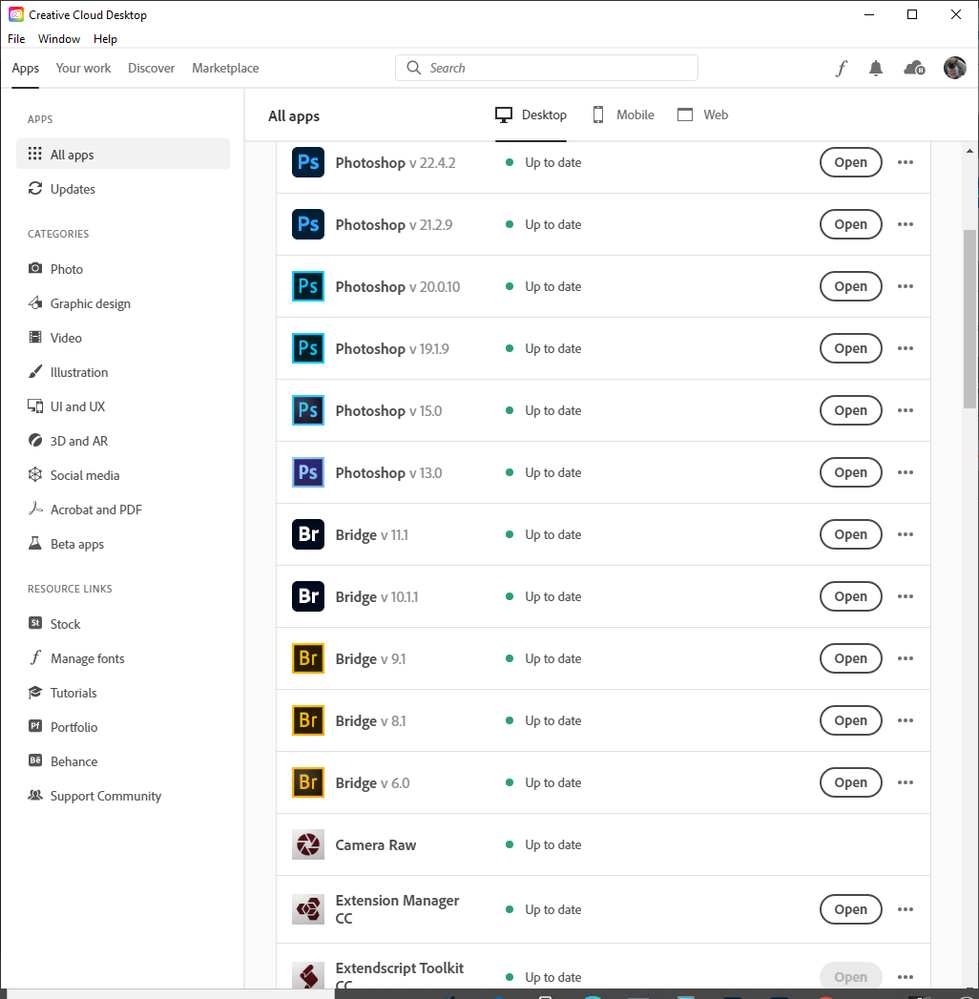
Task: Switch to the Mobile apps tab
Action: click(624, 115)
